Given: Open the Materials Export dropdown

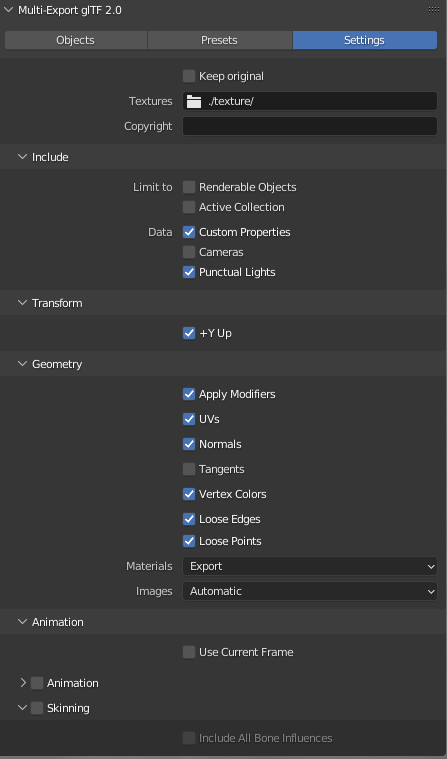Looking at the screenshot, I should click(310, 566).
